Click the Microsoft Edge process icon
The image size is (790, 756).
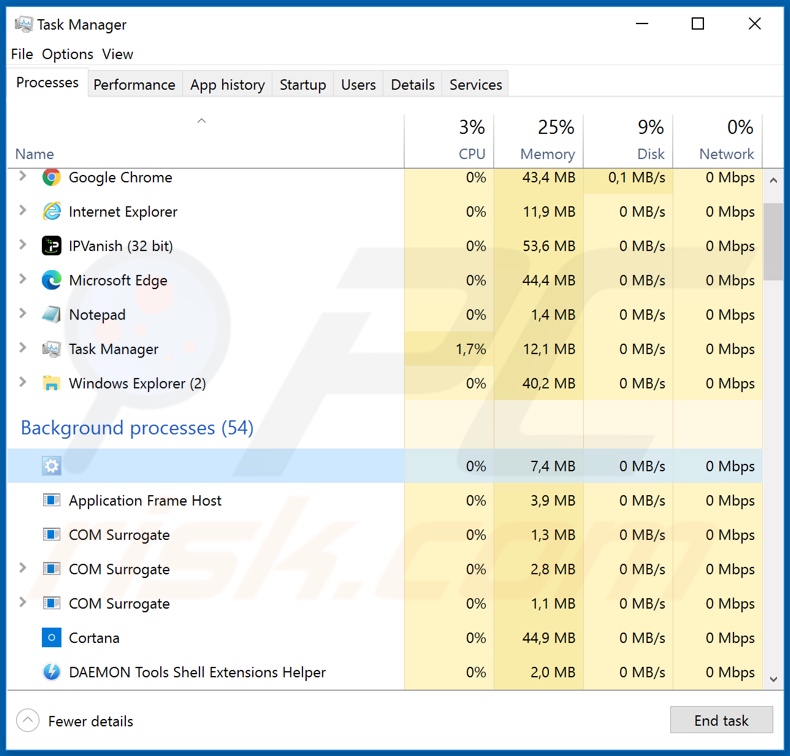51,280
